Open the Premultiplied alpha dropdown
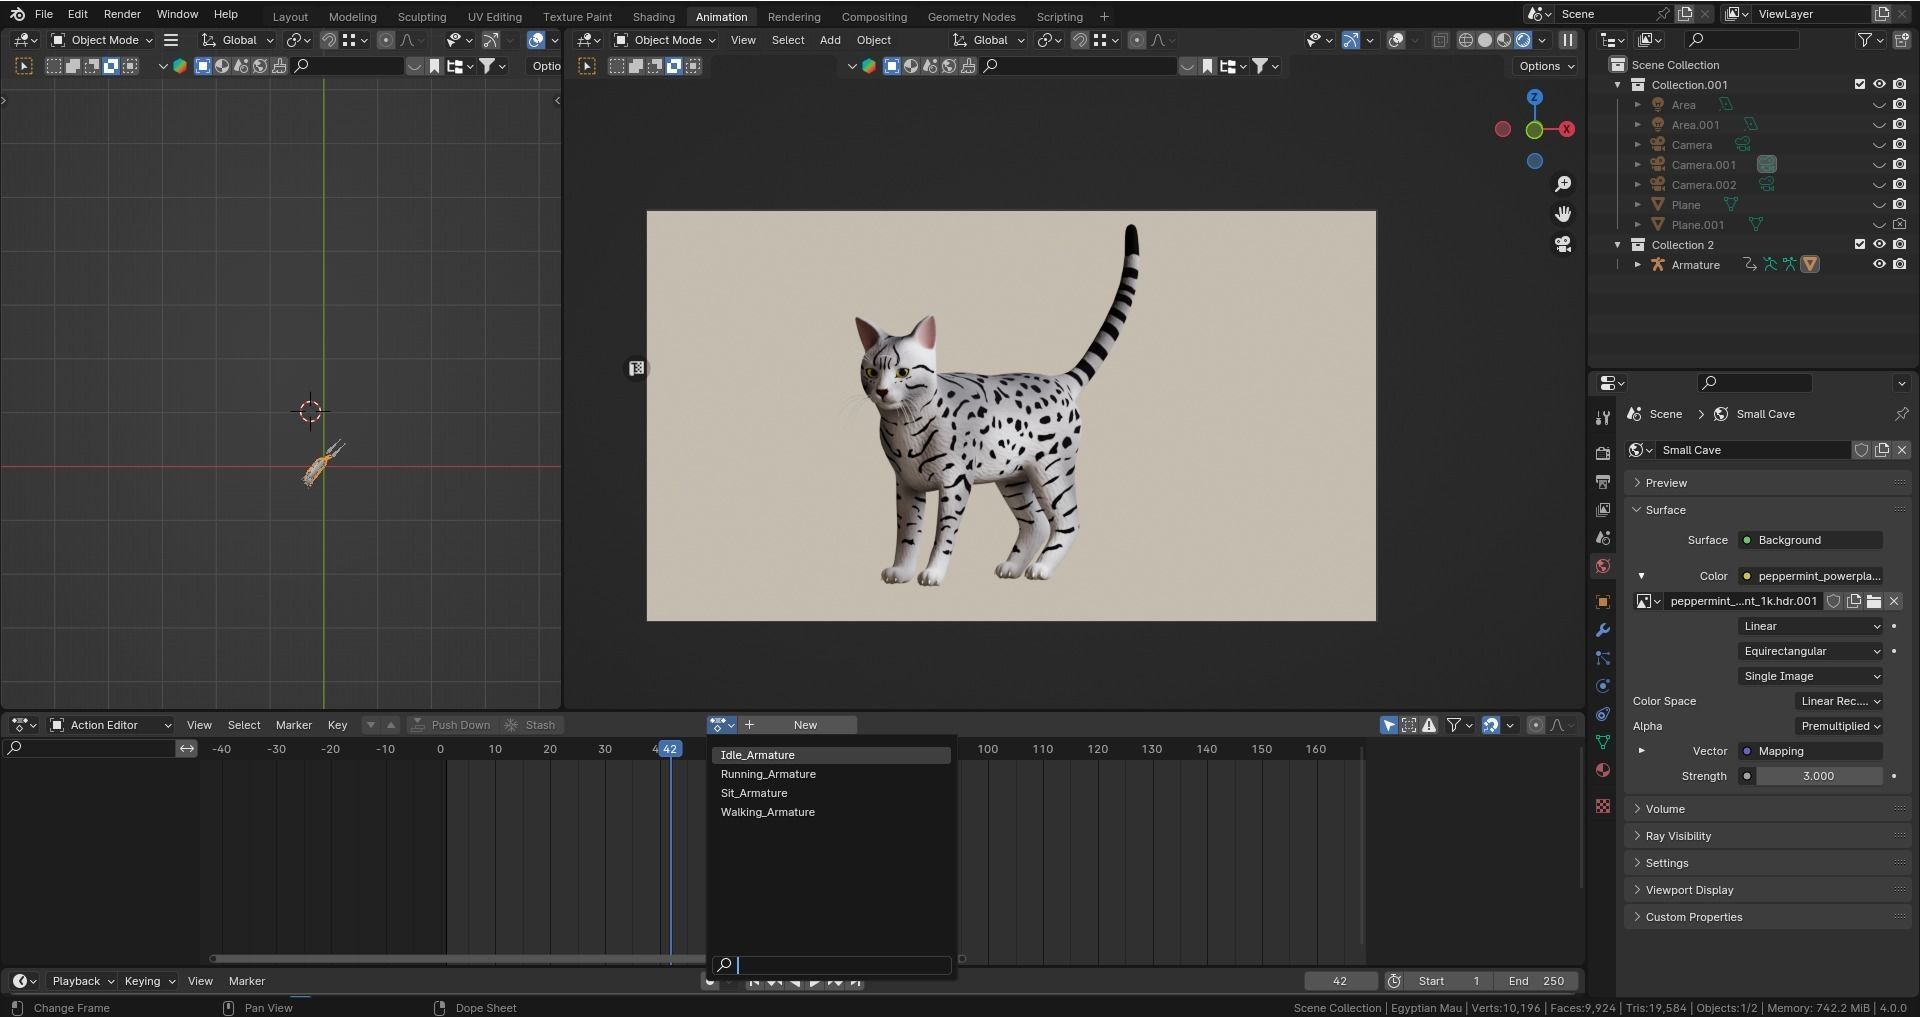 pos(1839,726)
